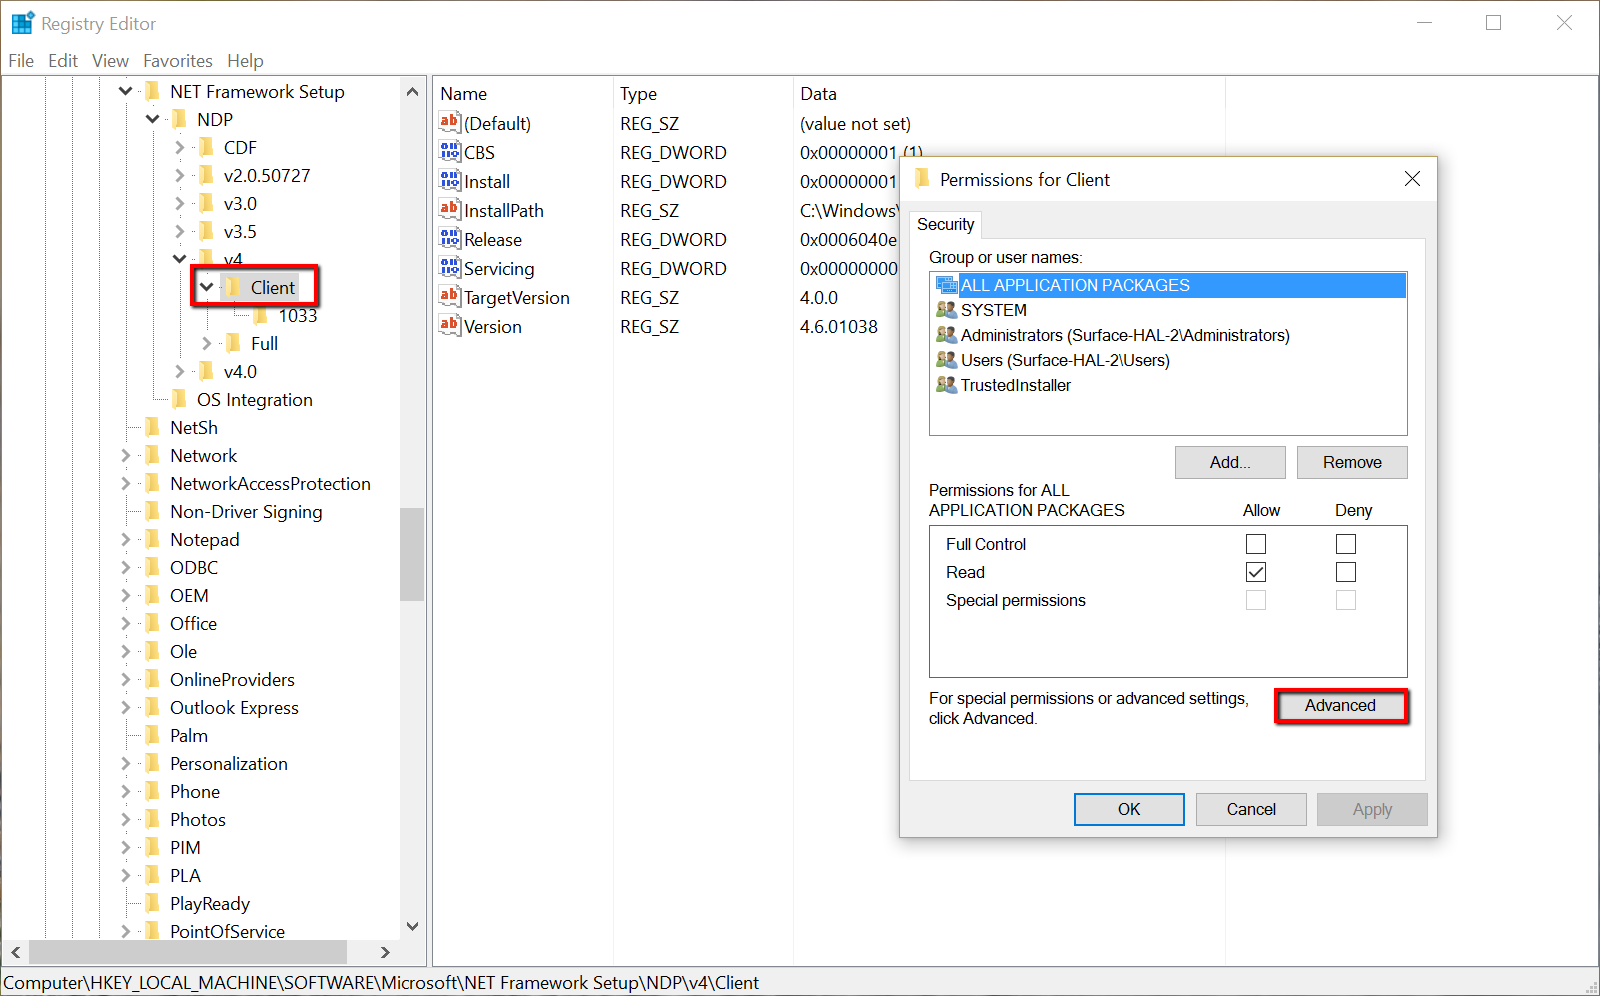The image size is (1600, 996).
Task: Open the Edit menu
Action: [63, 61]
